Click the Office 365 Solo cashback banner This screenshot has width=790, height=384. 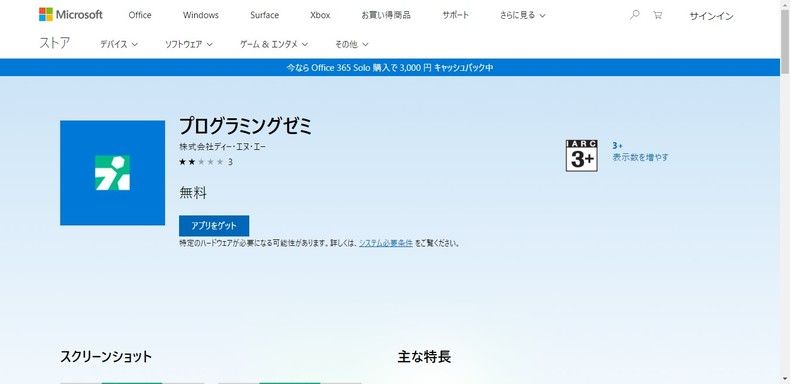click(390, 68)
